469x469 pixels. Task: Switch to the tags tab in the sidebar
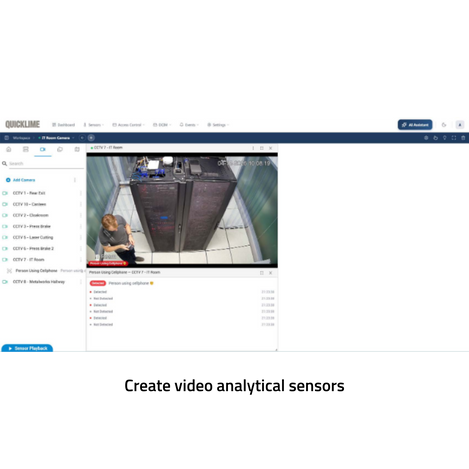tap(60, 149)
